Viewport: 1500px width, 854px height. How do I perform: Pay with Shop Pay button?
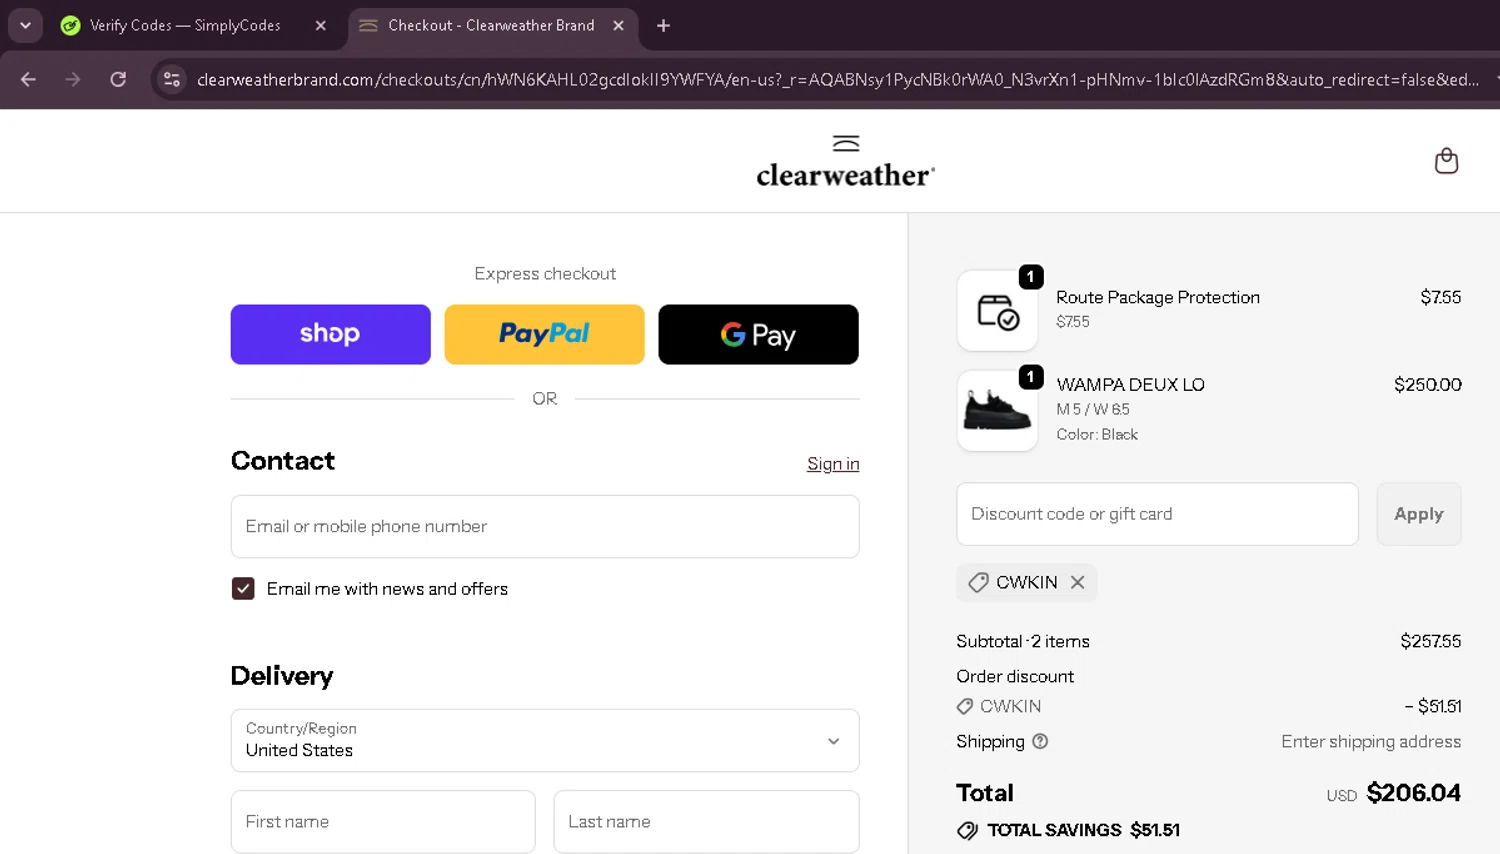(330, 334)
